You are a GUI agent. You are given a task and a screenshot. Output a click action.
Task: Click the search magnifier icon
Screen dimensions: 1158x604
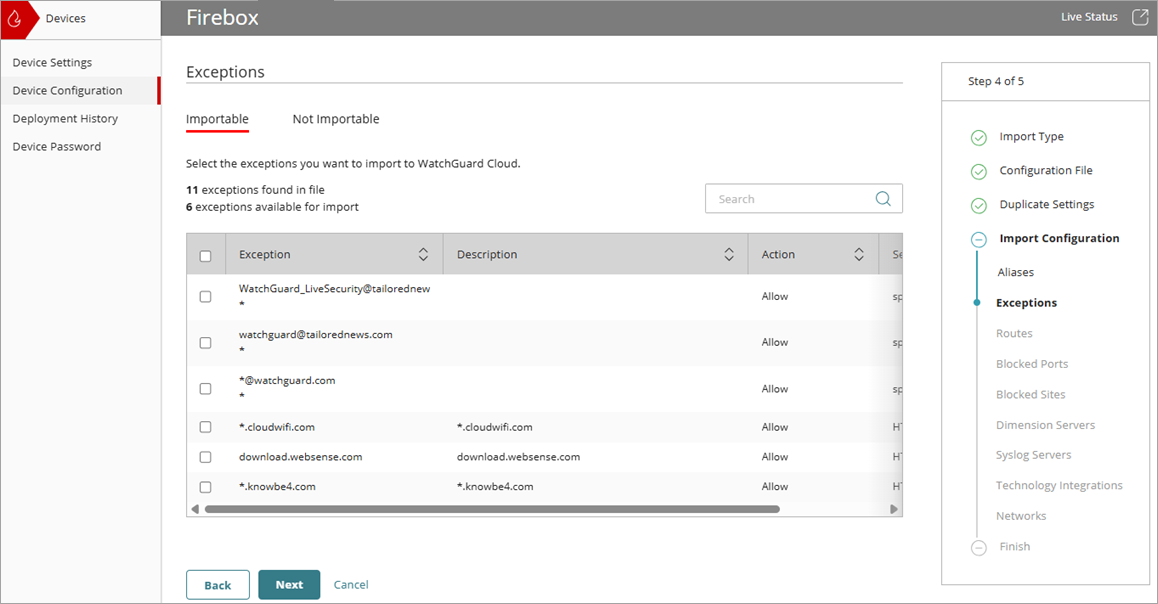883,199
